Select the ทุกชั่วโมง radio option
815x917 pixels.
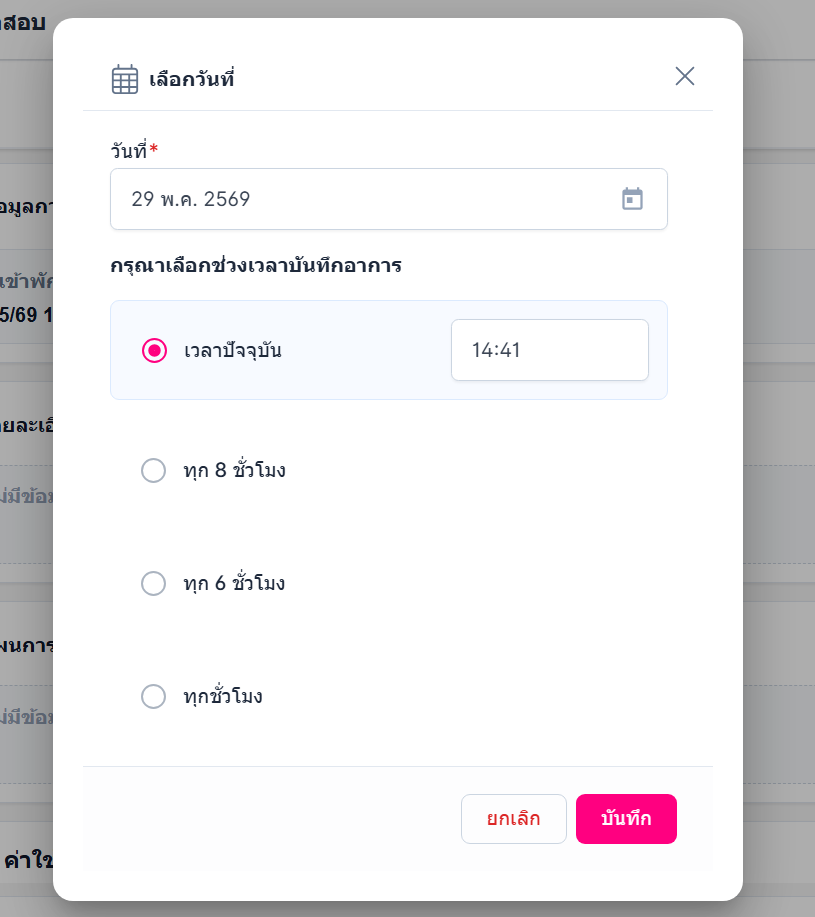coord(153,696)
